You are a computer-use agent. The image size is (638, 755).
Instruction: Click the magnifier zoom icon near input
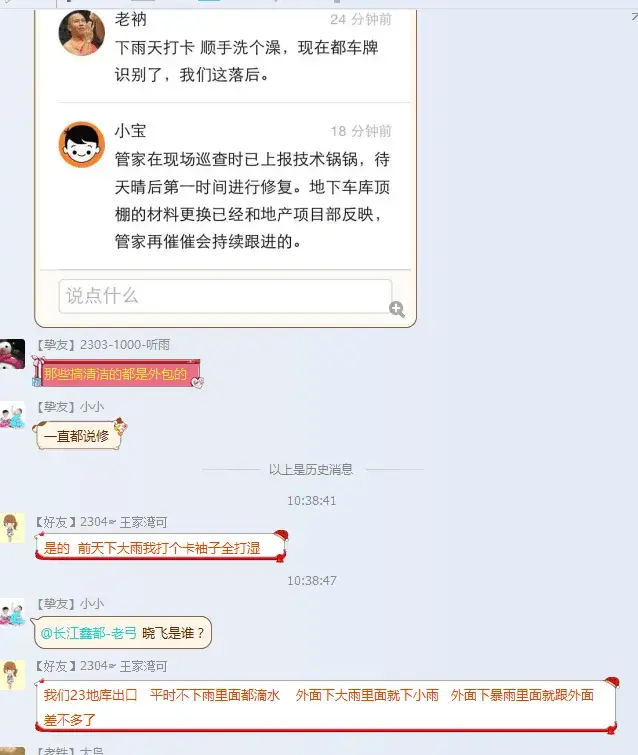(x=397, y=309)
